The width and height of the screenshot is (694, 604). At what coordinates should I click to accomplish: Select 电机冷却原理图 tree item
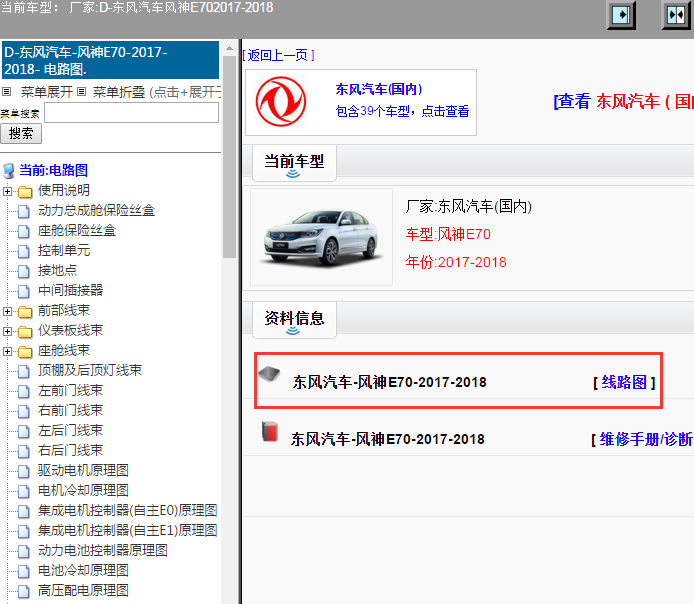tap(83, 490)
